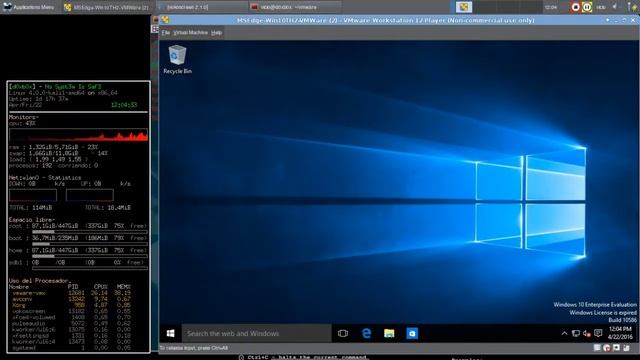Image resolution: width=640 pixels, height=360 pixels.
Task: Open the Help menu in VMware Player
Action: point(216,33)
